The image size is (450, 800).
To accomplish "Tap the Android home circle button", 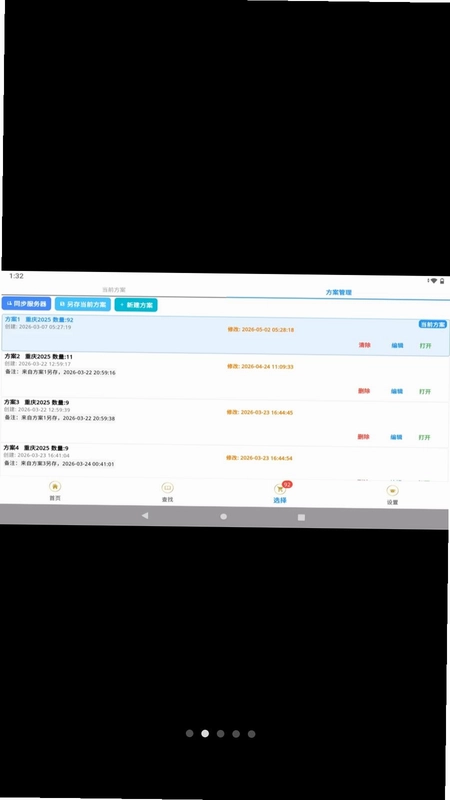I will tap(223, 516).
